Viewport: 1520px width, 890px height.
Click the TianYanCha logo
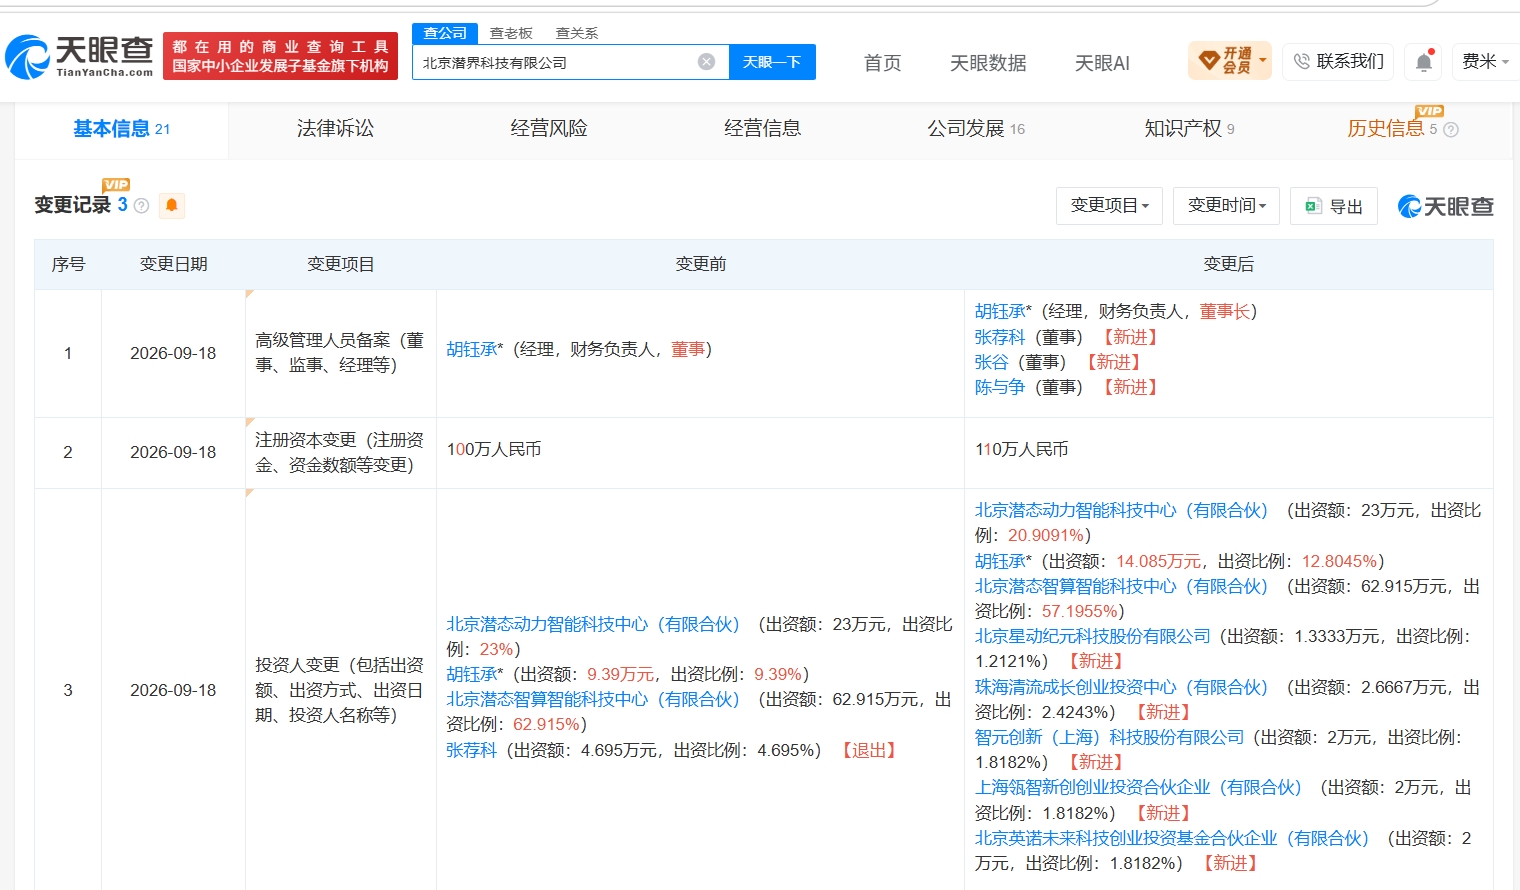pos(79,56)
